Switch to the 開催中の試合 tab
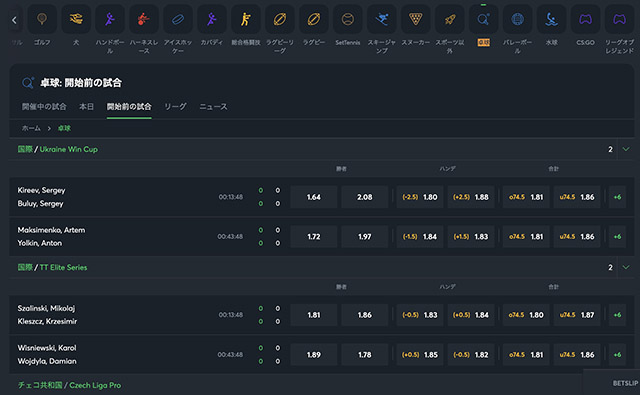Image resolution: width=640 pixels, height=395 pixels. 44,107
